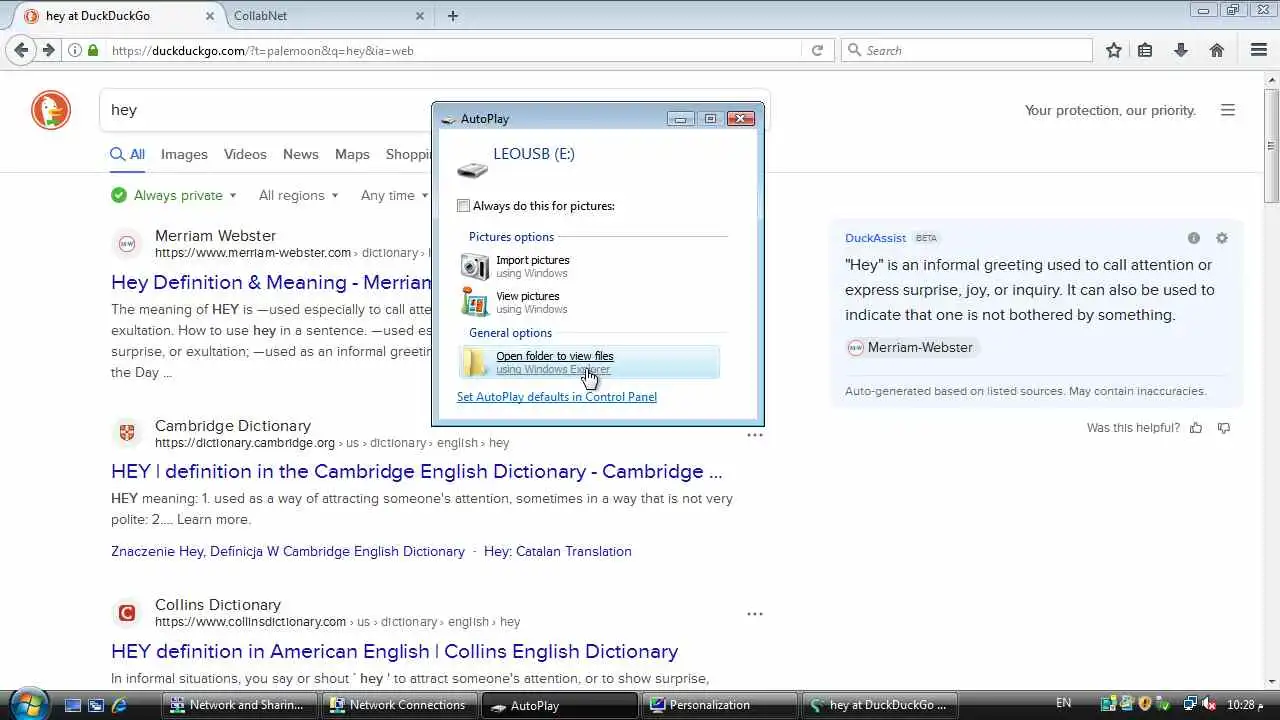Switch to Personalization taskbar window
Screen dimensions: 1280x720
click(719, 705)
